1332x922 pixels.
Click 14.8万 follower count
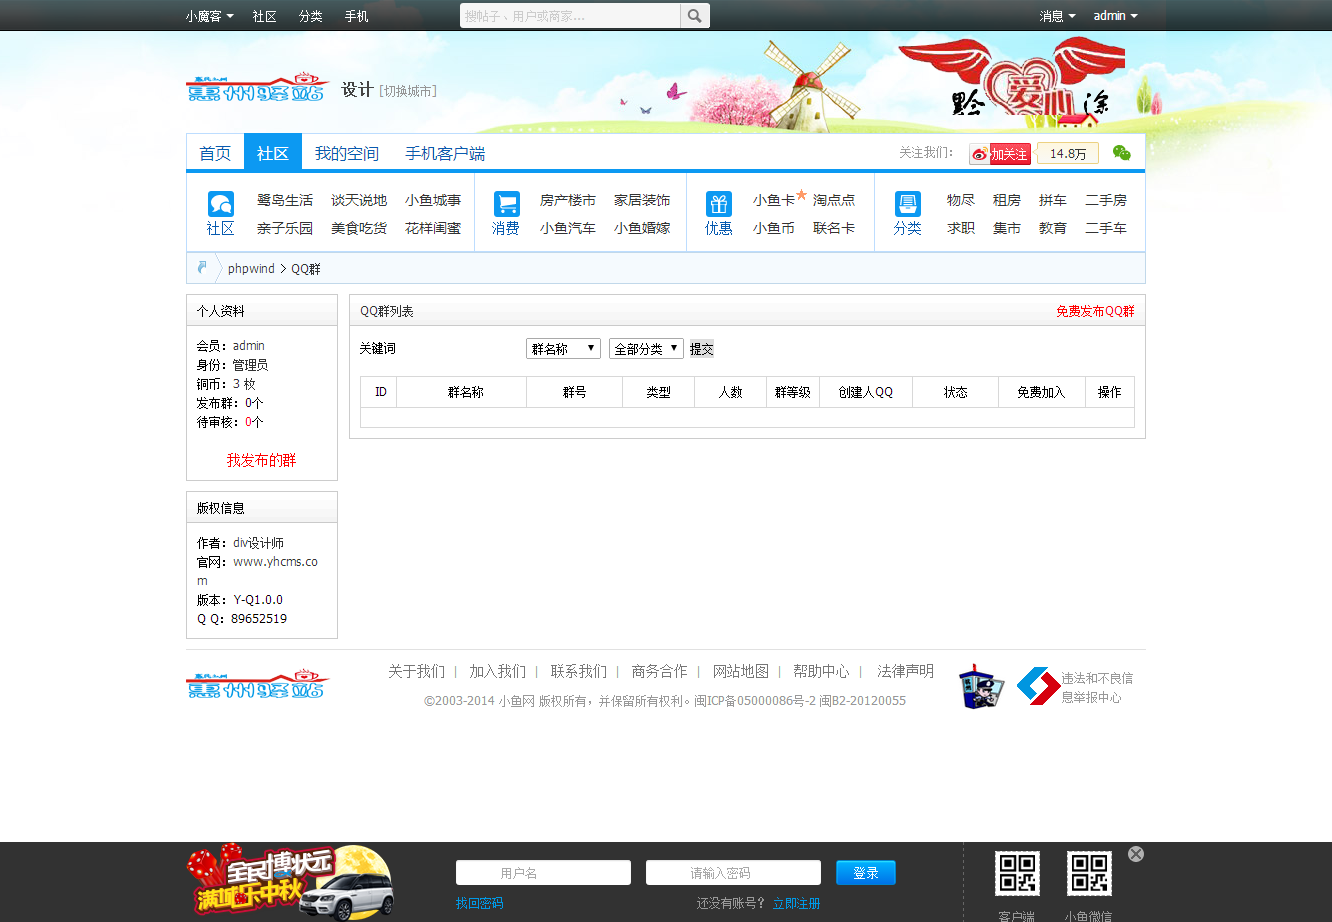(1068, 154)
